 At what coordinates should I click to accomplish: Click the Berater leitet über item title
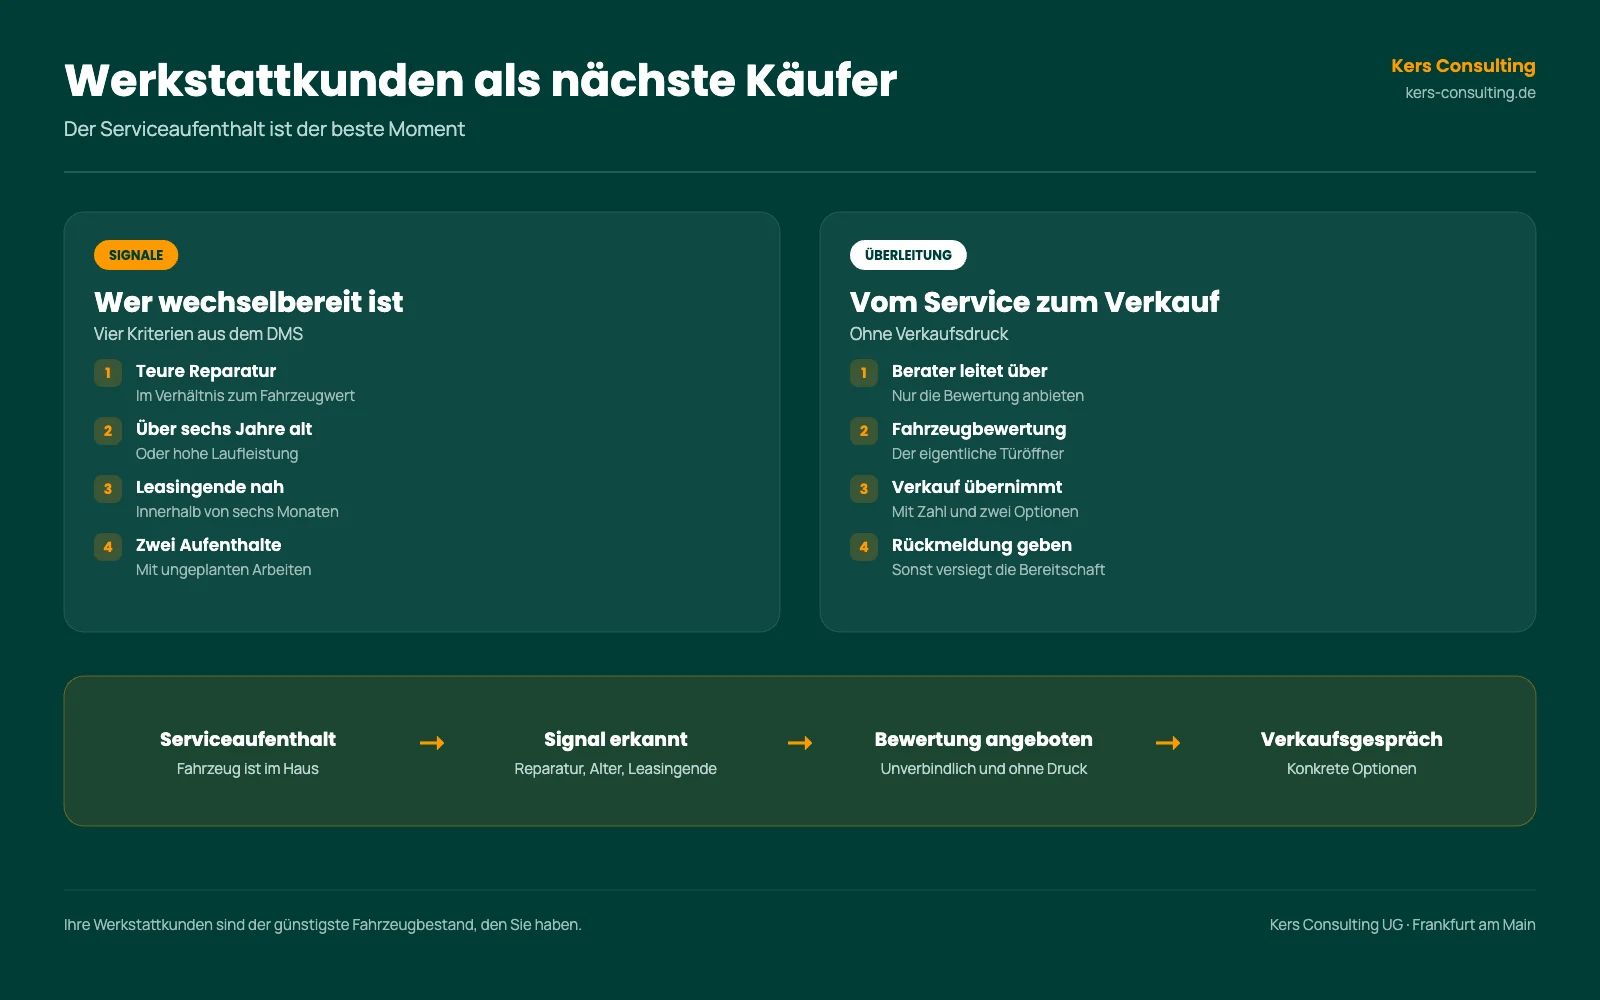(969, 371)
